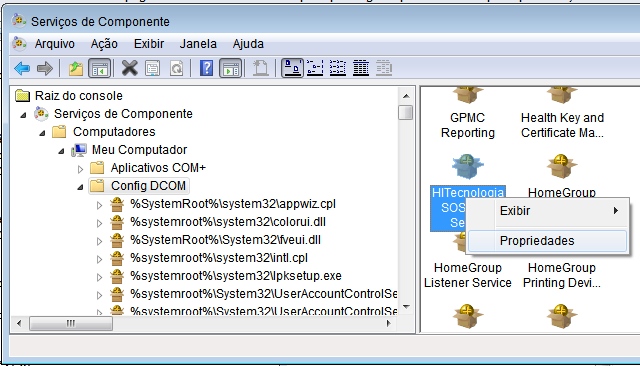The image size is (640, 366).
Task: Switch to small icons view
Action: (x=315, y=68)
